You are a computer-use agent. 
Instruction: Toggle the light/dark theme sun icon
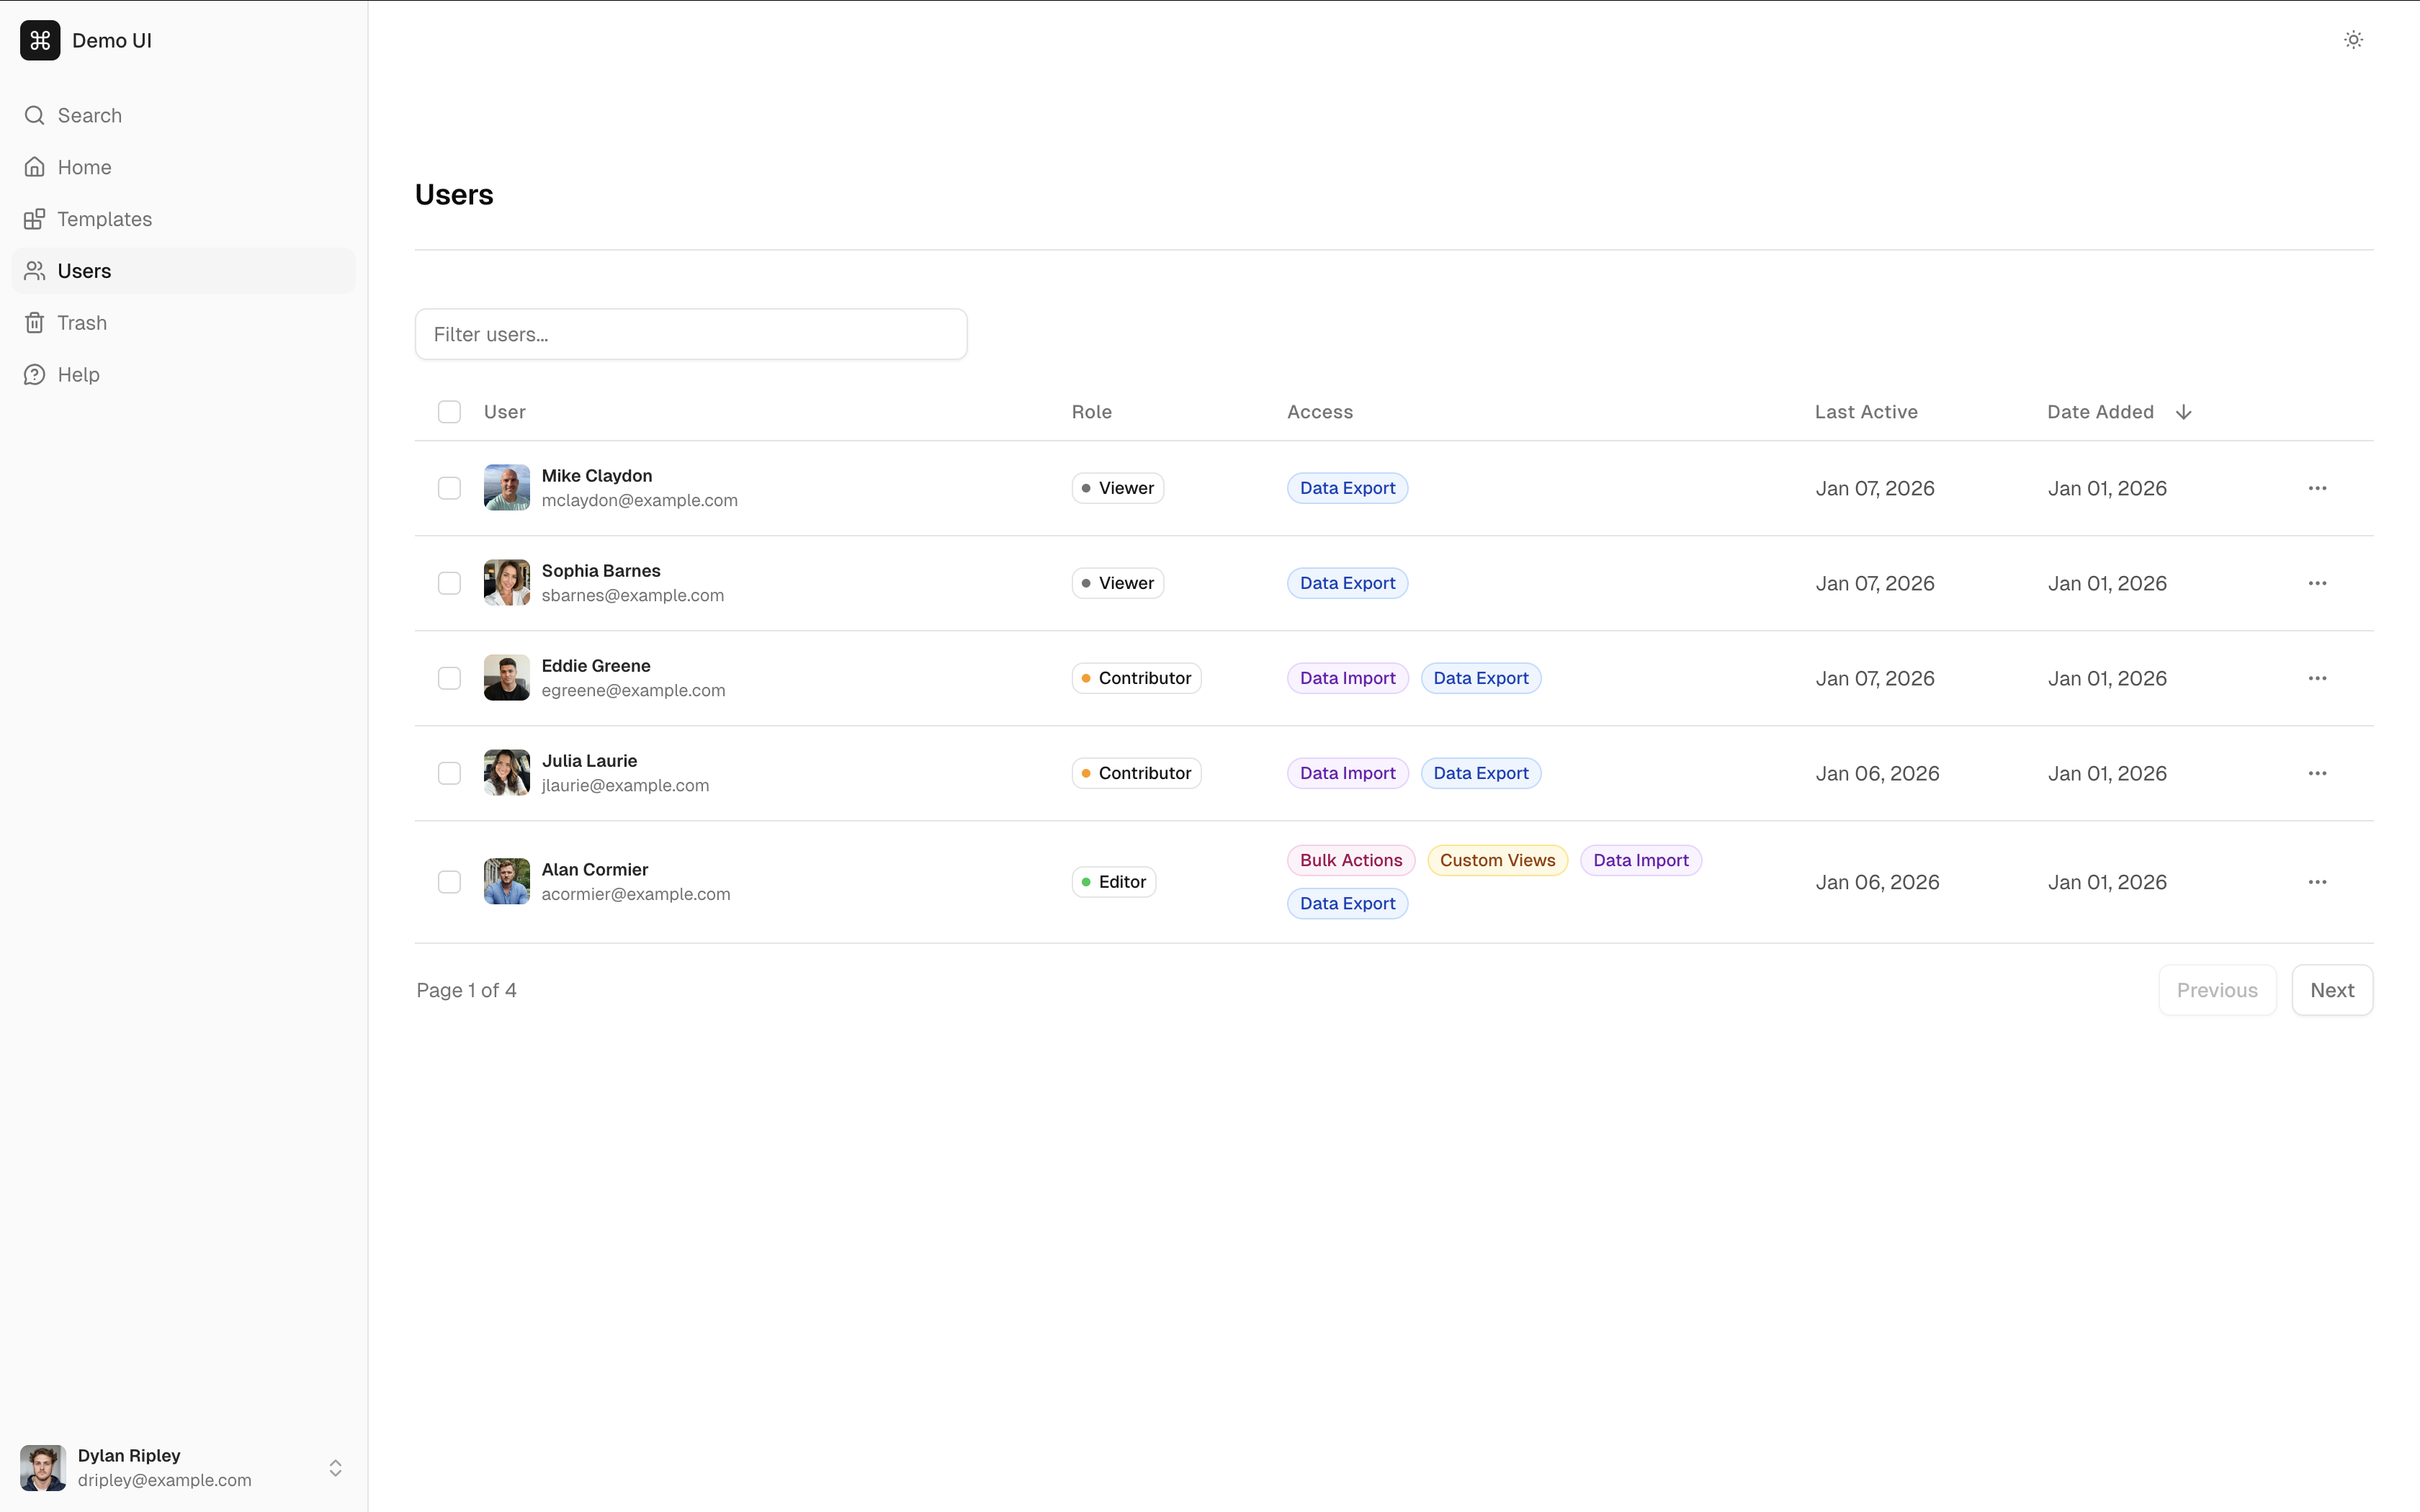[2353, 40]
